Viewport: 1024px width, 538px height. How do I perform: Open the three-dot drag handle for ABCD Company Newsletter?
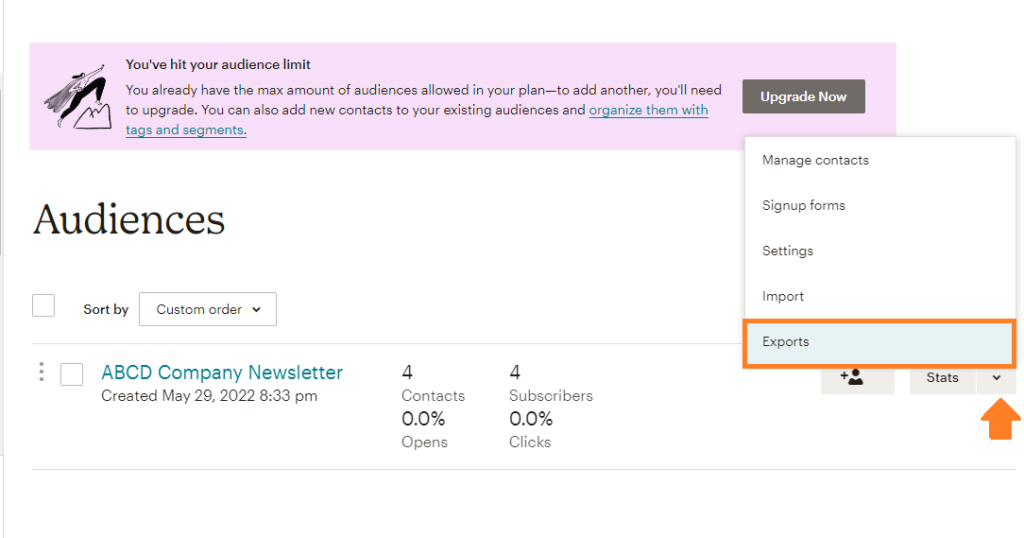click(x=41, y=372)
